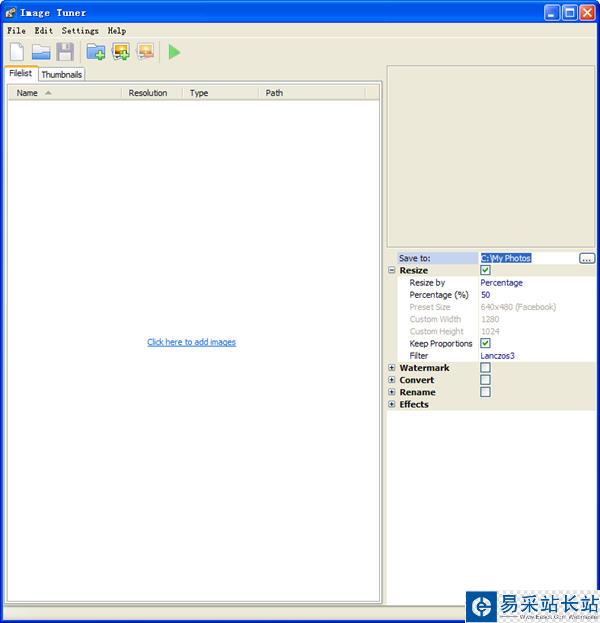Sort the list by the Type column
Screen dimensions: 600x623
pos(220,93)
